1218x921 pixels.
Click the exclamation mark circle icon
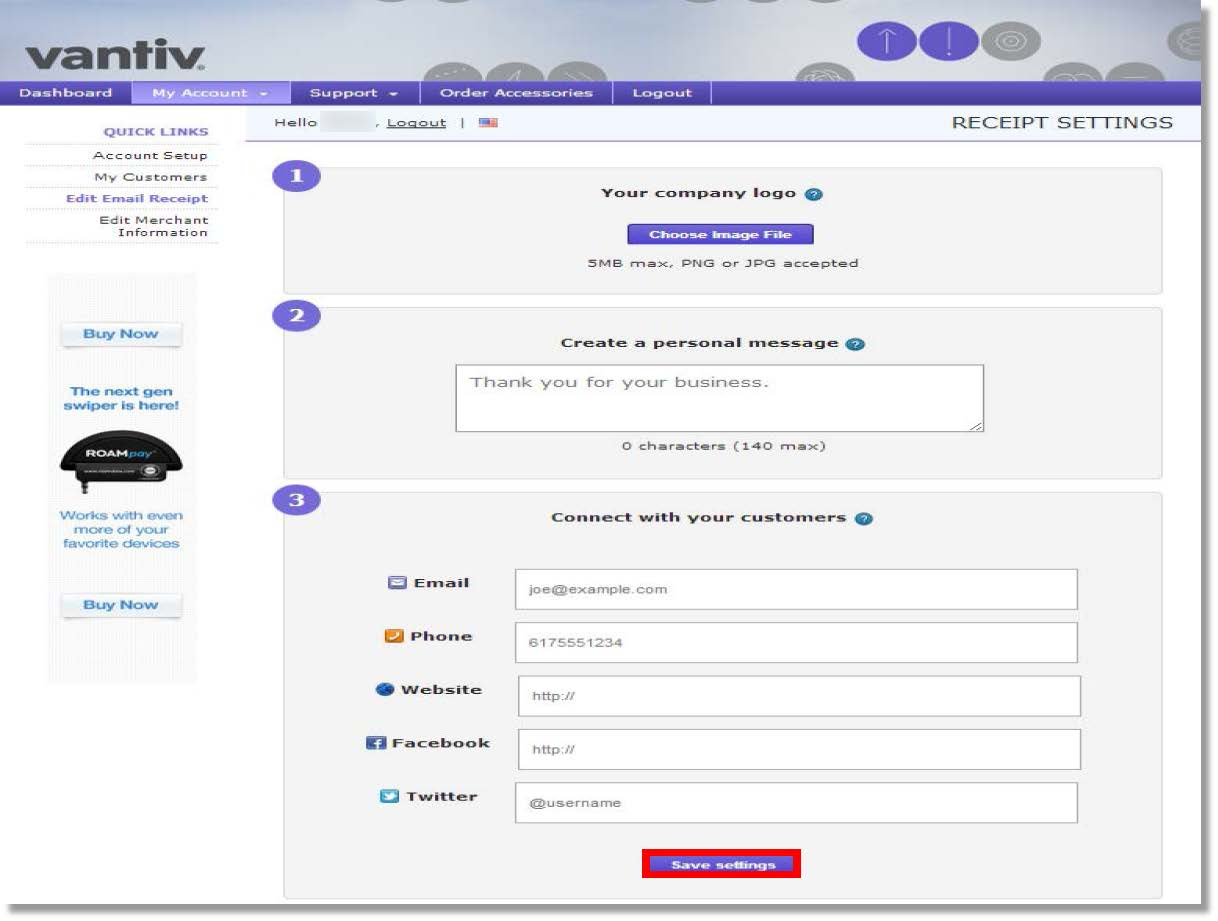pos(948,41)
